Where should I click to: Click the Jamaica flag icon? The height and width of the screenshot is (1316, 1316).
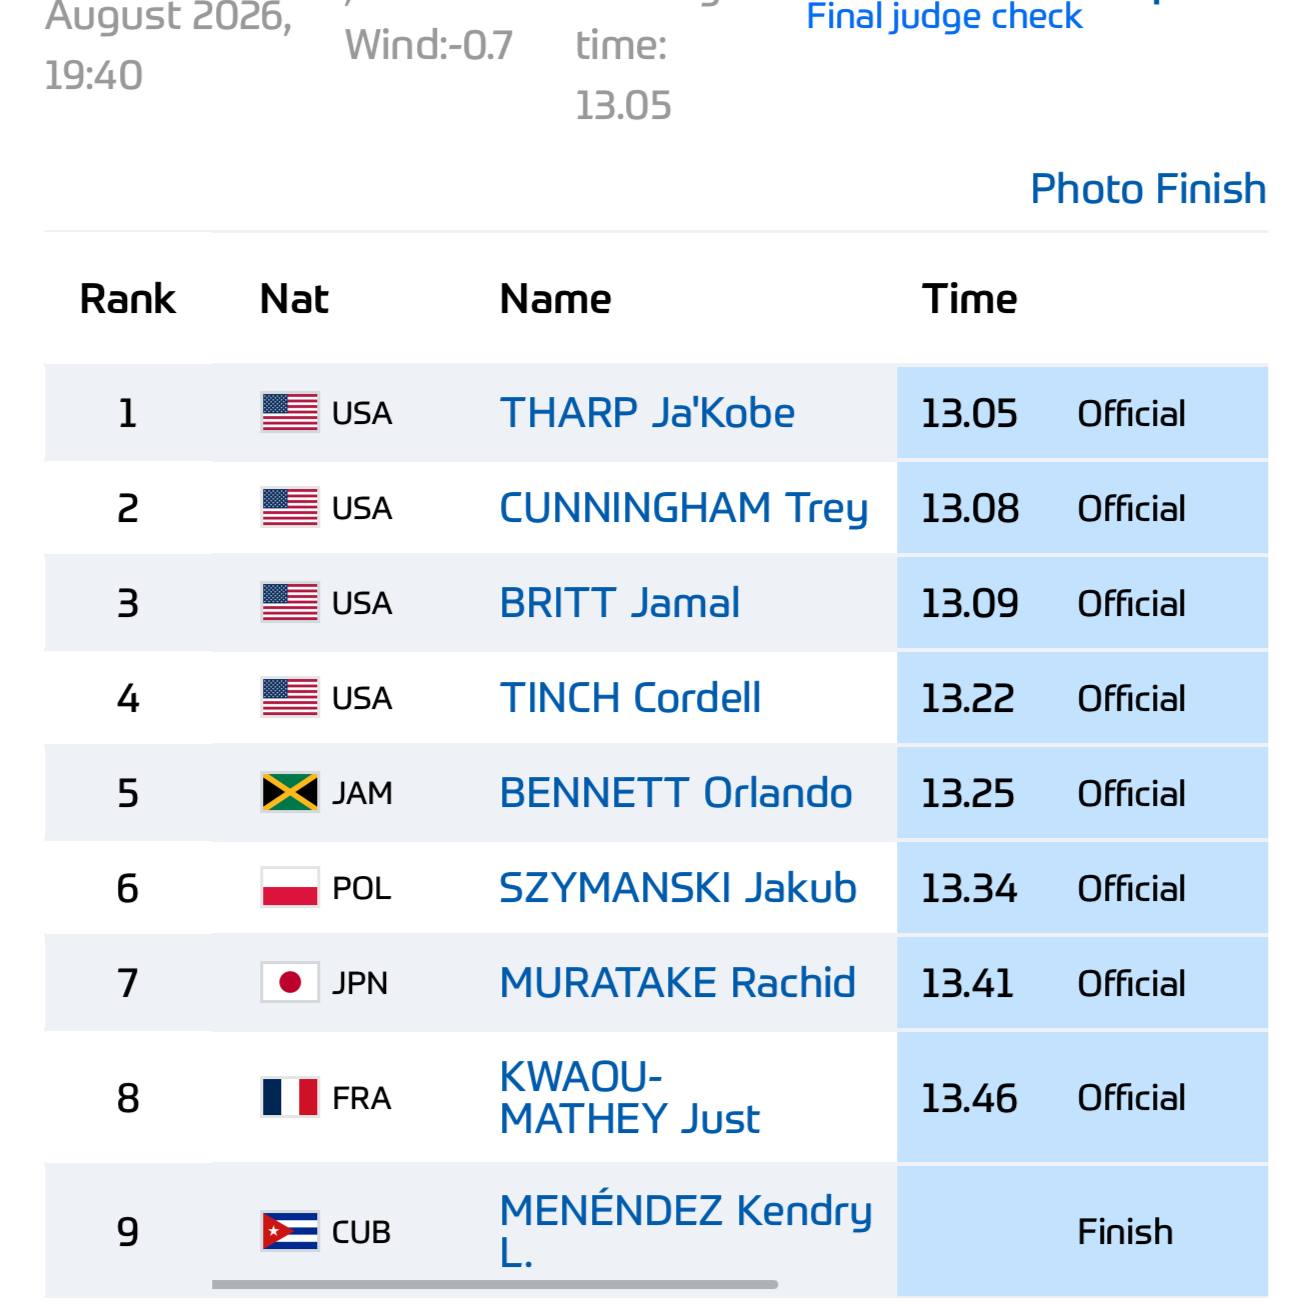tap(290, 793)
